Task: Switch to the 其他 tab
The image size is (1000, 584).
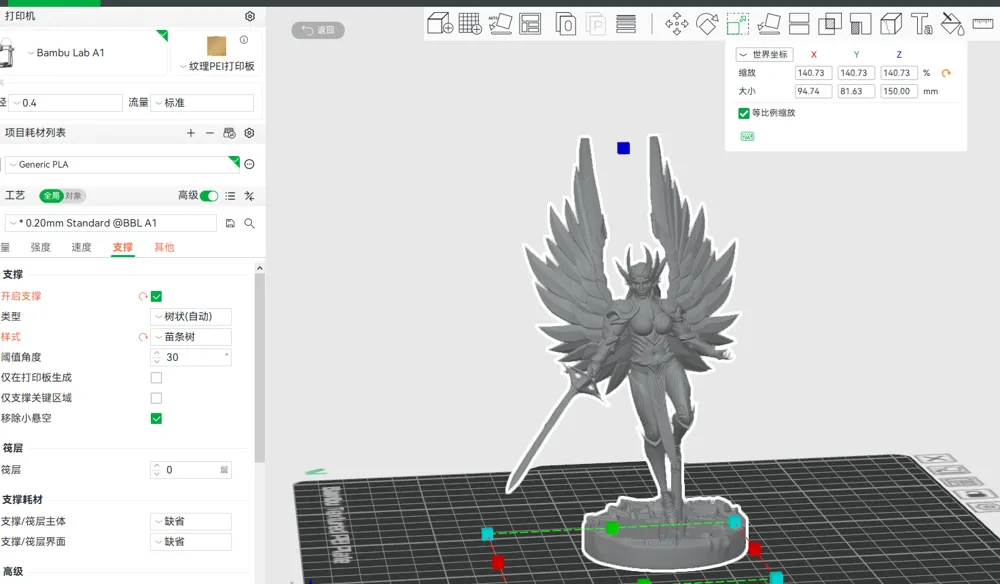Action: coord(164,247)
